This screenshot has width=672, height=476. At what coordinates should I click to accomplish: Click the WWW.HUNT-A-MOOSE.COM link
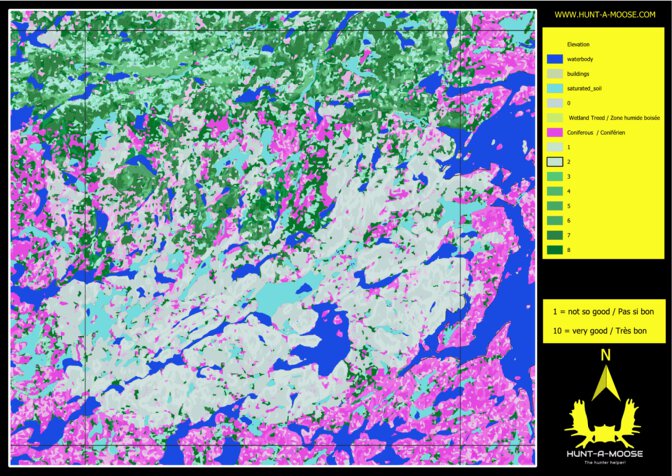tap(605, 15)
